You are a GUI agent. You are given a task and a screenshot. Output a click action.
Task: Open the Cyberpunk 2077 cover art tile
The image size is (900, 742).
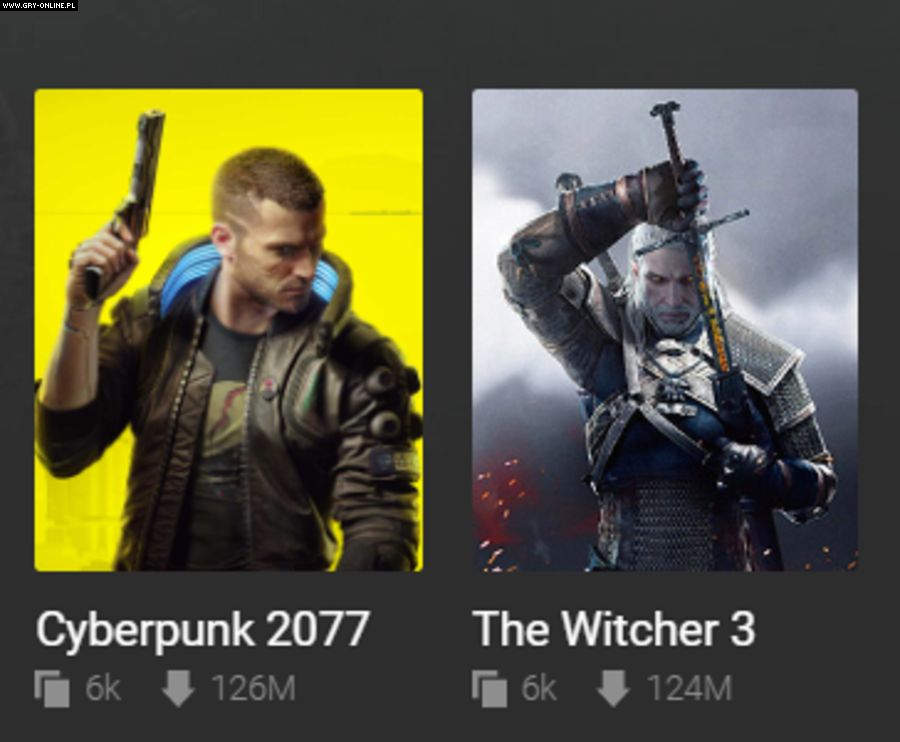228,330
